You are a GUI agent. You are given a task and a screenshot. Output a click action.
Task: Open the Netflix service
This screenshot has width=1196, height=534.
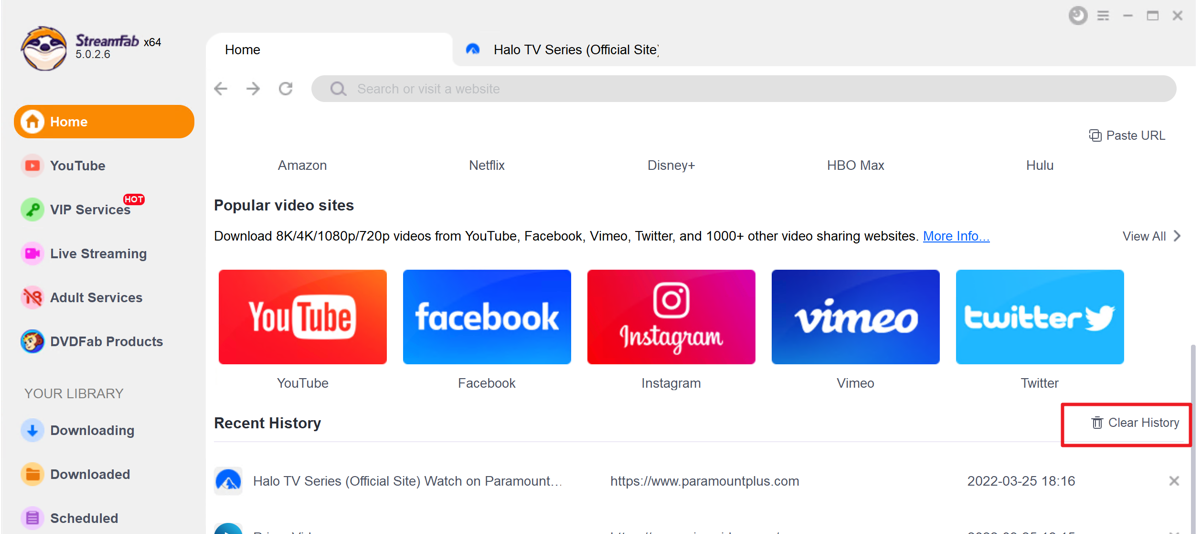(487, 165)
